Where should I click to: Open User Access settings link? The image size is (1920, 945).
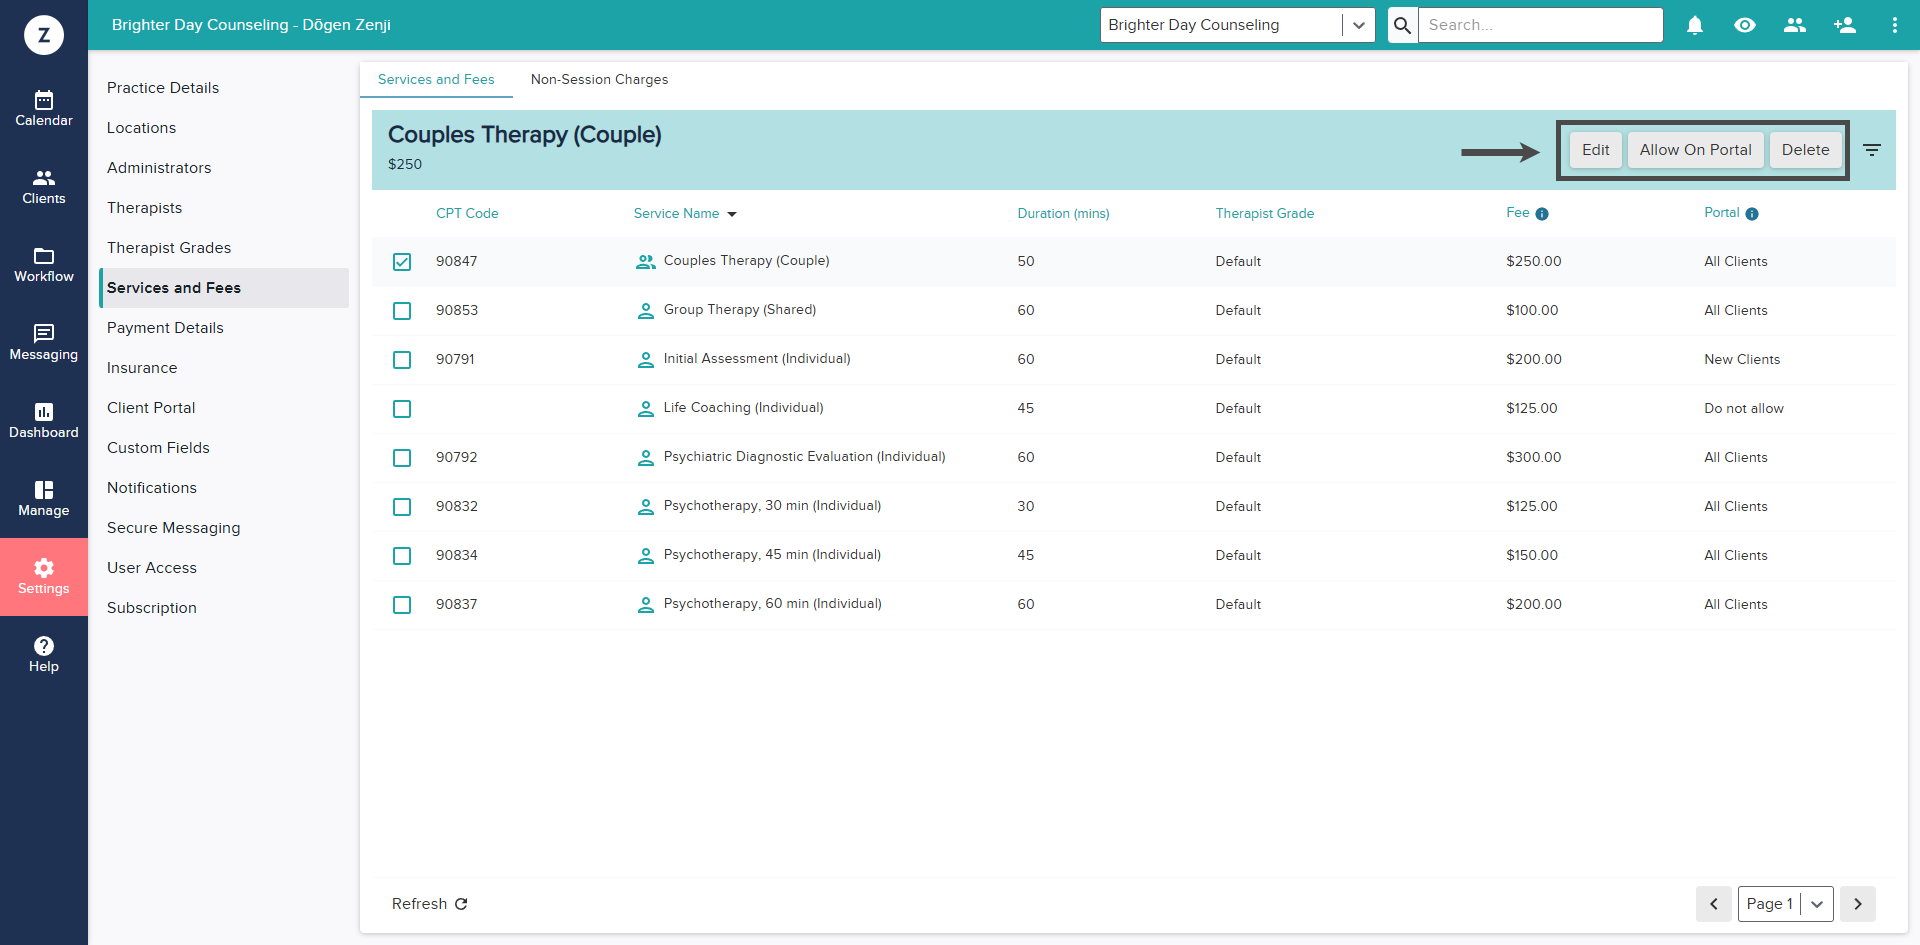152,568
